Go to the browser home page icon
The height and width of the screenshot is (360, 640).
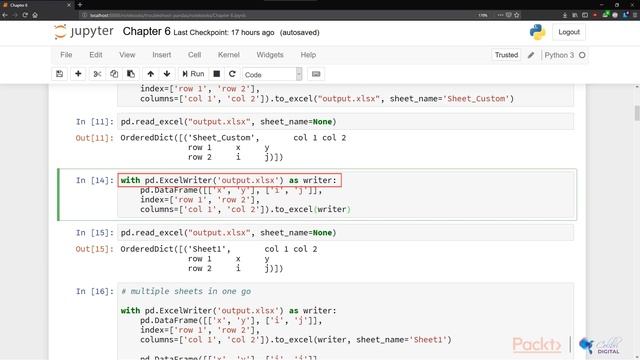pyautogui.click(x=35, y=15)
